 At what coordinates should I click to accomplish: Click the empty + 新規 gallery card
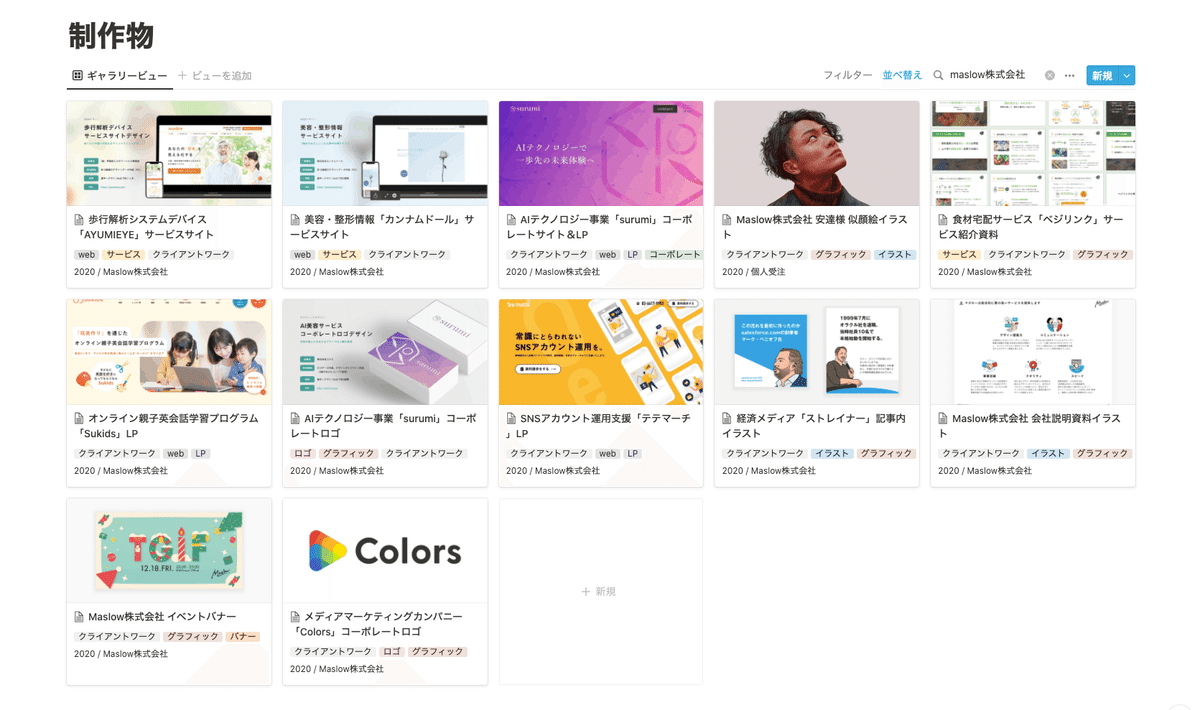click(x=601, y=592)
